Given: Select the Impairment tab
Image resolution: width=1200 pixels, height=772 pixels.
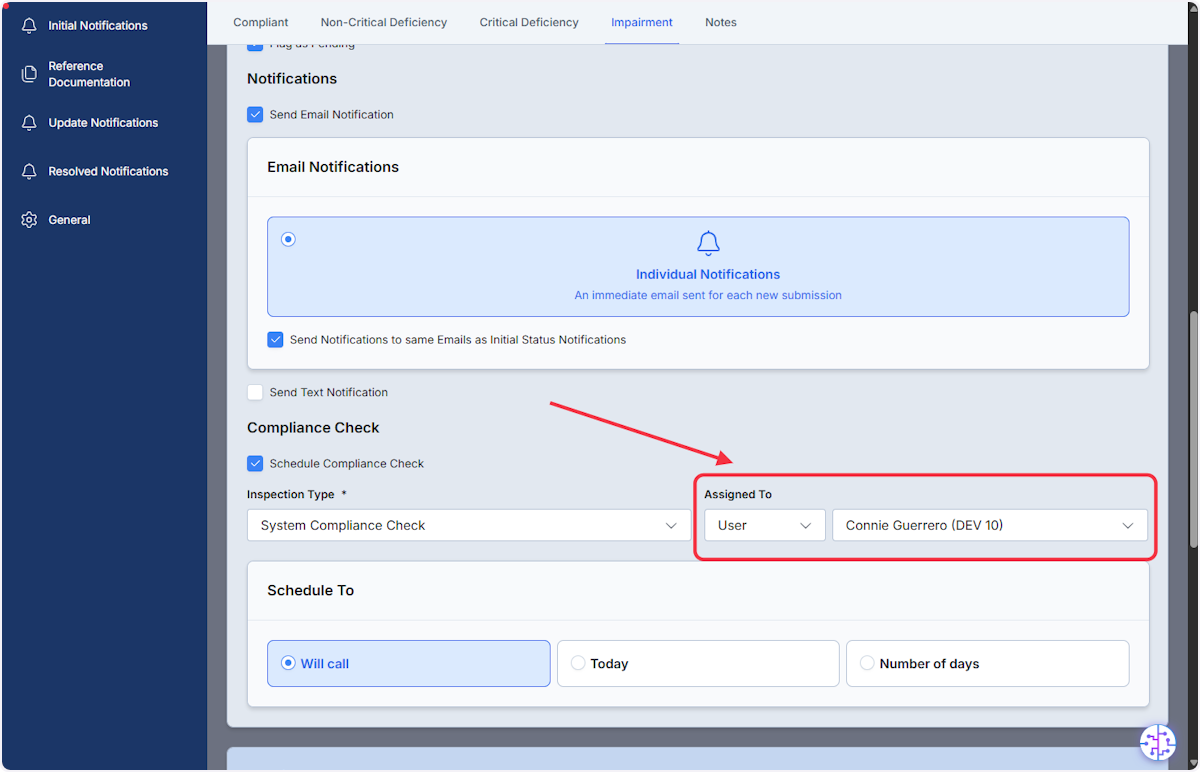Looking at the screenshot, I should click(642, 22).
